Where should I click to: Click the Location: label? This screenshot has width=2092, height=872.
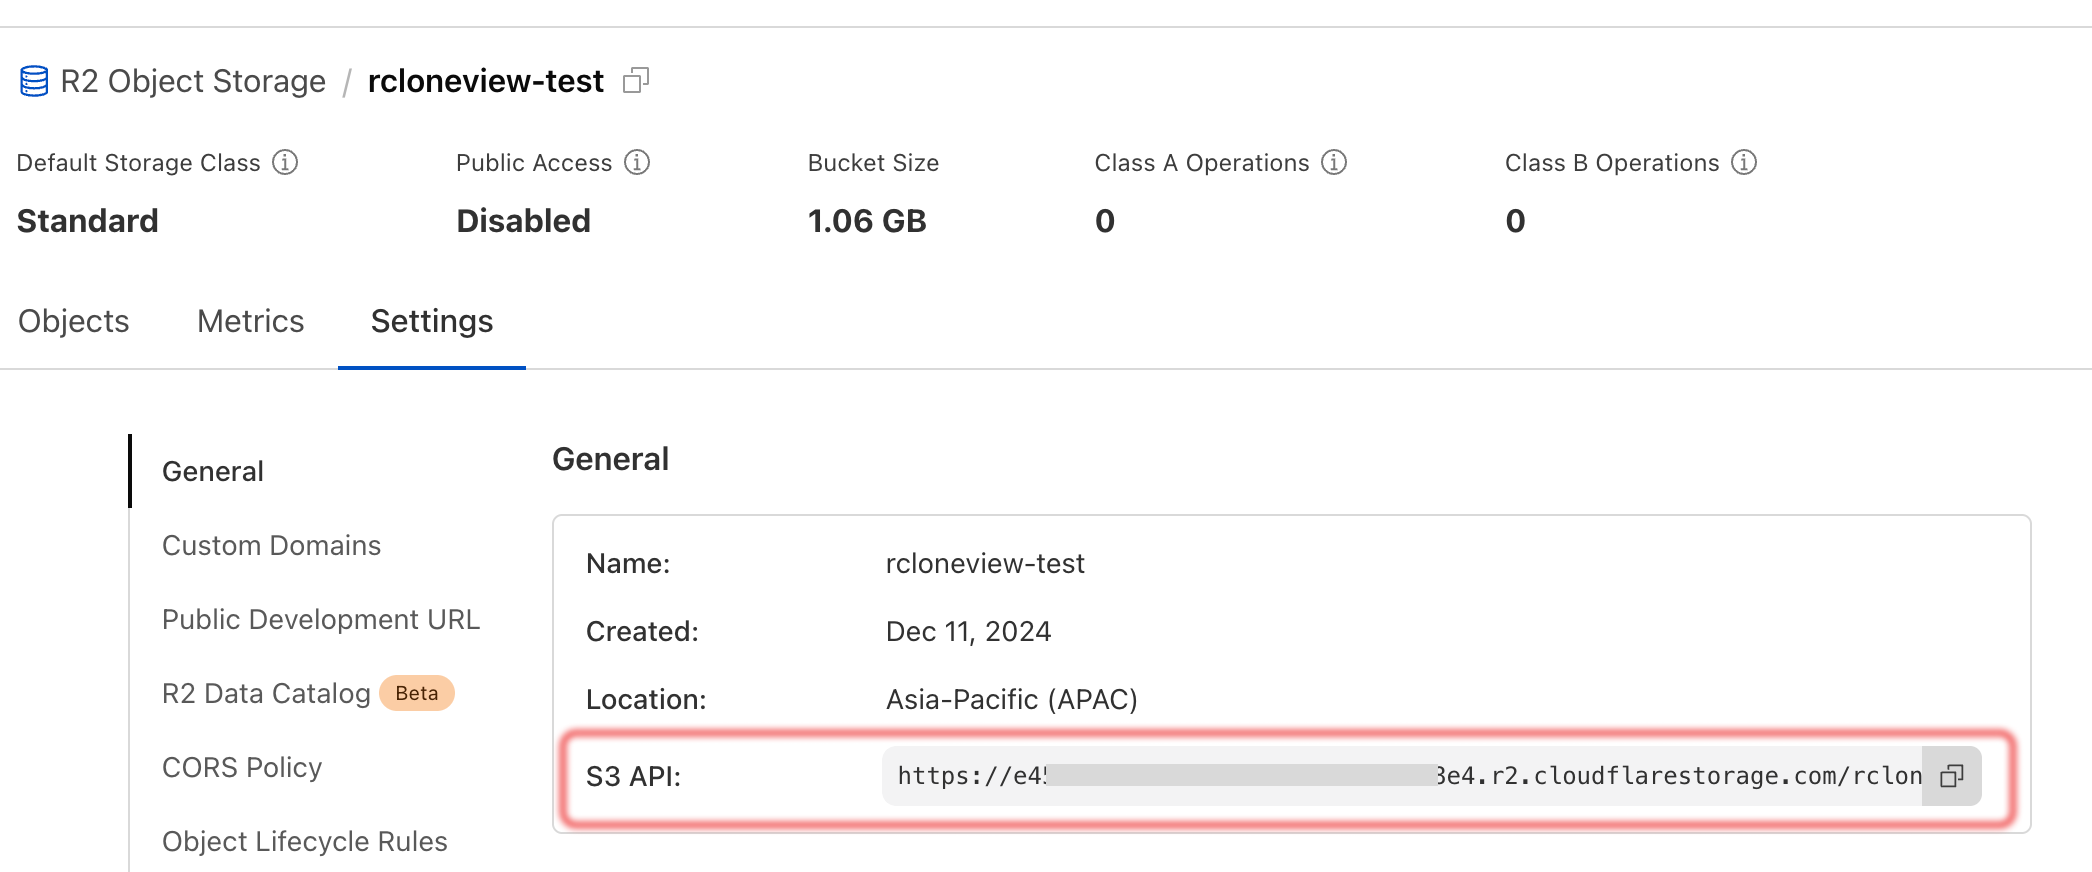coord(646,700)
